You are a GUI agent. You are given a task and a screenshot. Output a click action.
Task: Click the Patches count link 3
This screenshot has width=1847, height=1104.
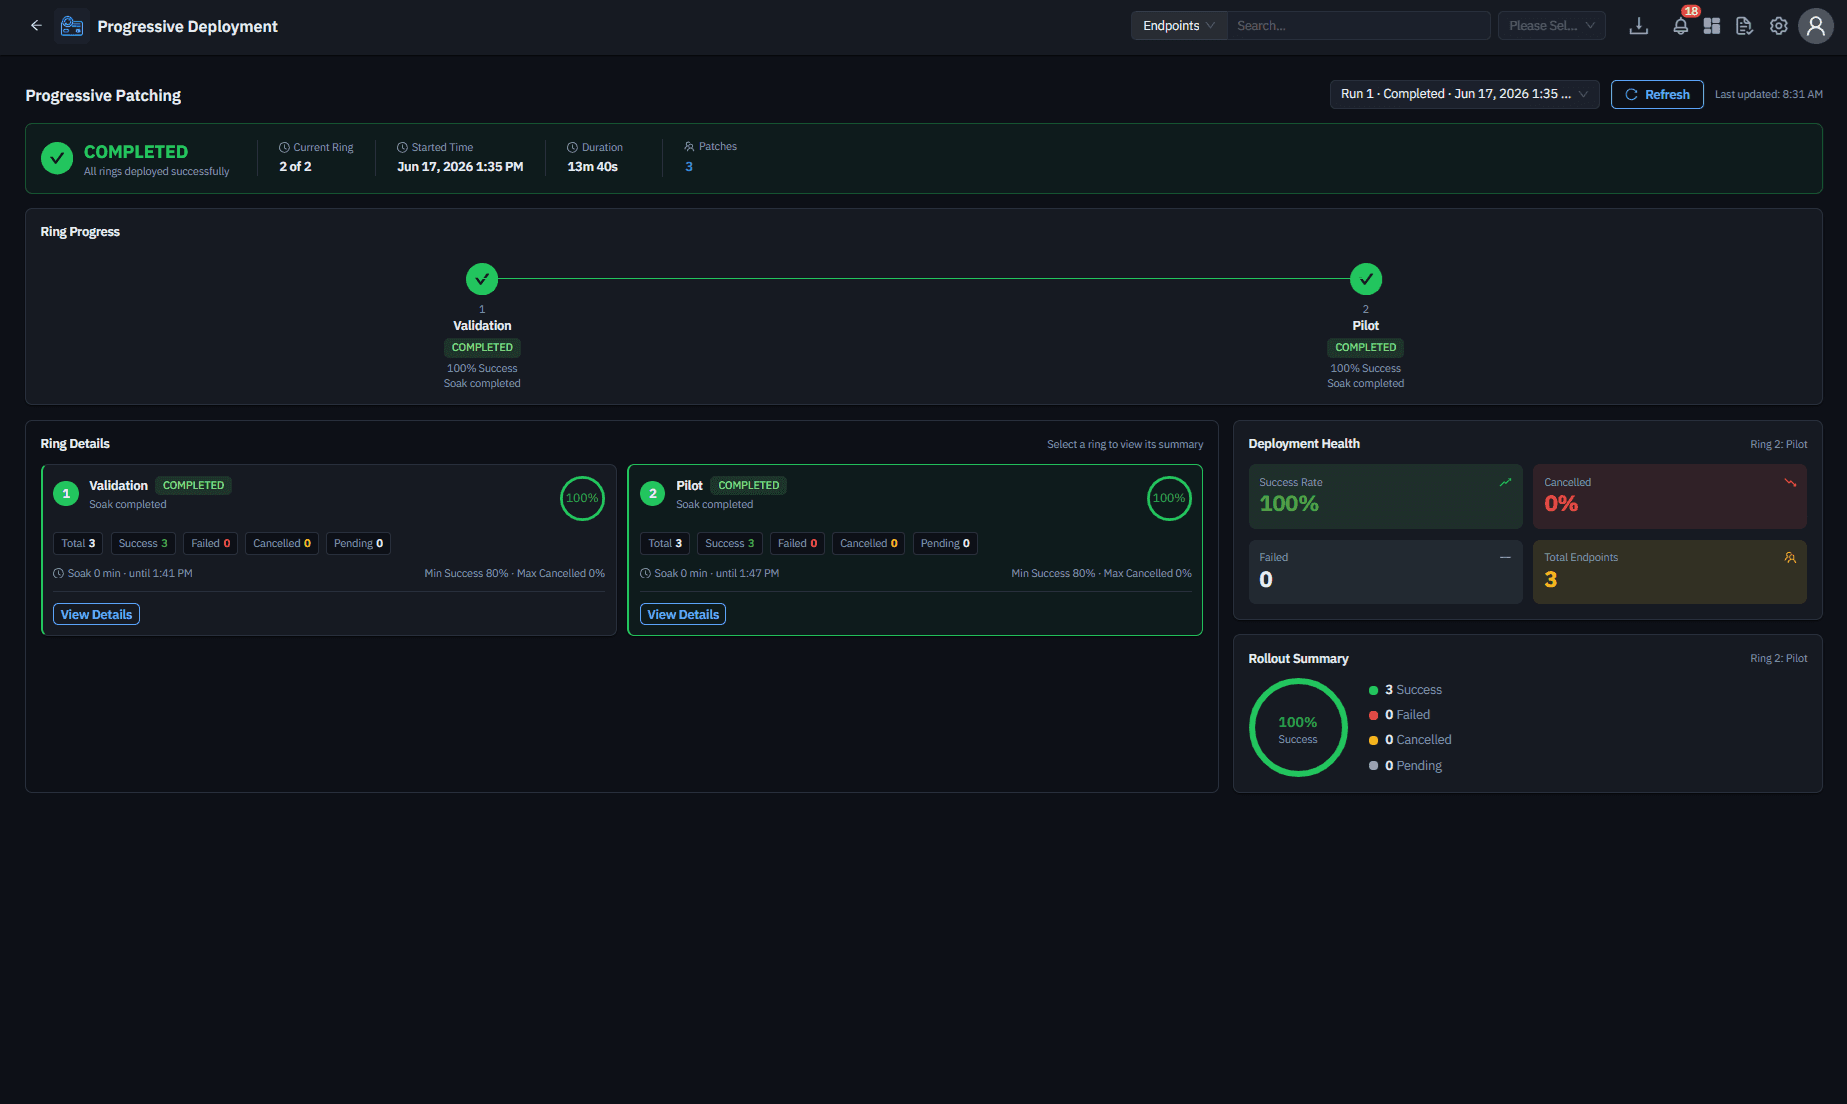pyautogui.click(x=689, y=167)
